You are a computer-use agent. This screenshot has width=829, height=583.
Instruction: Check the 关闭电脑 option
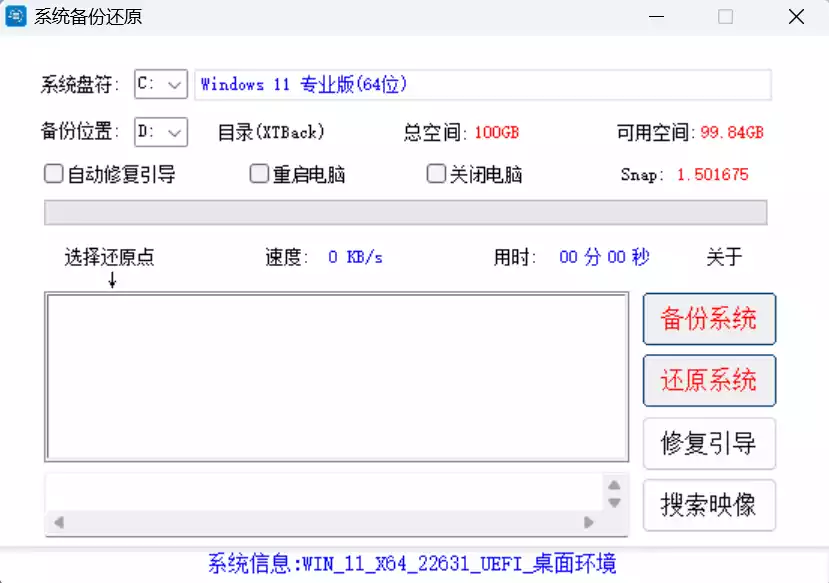(435, 173)
